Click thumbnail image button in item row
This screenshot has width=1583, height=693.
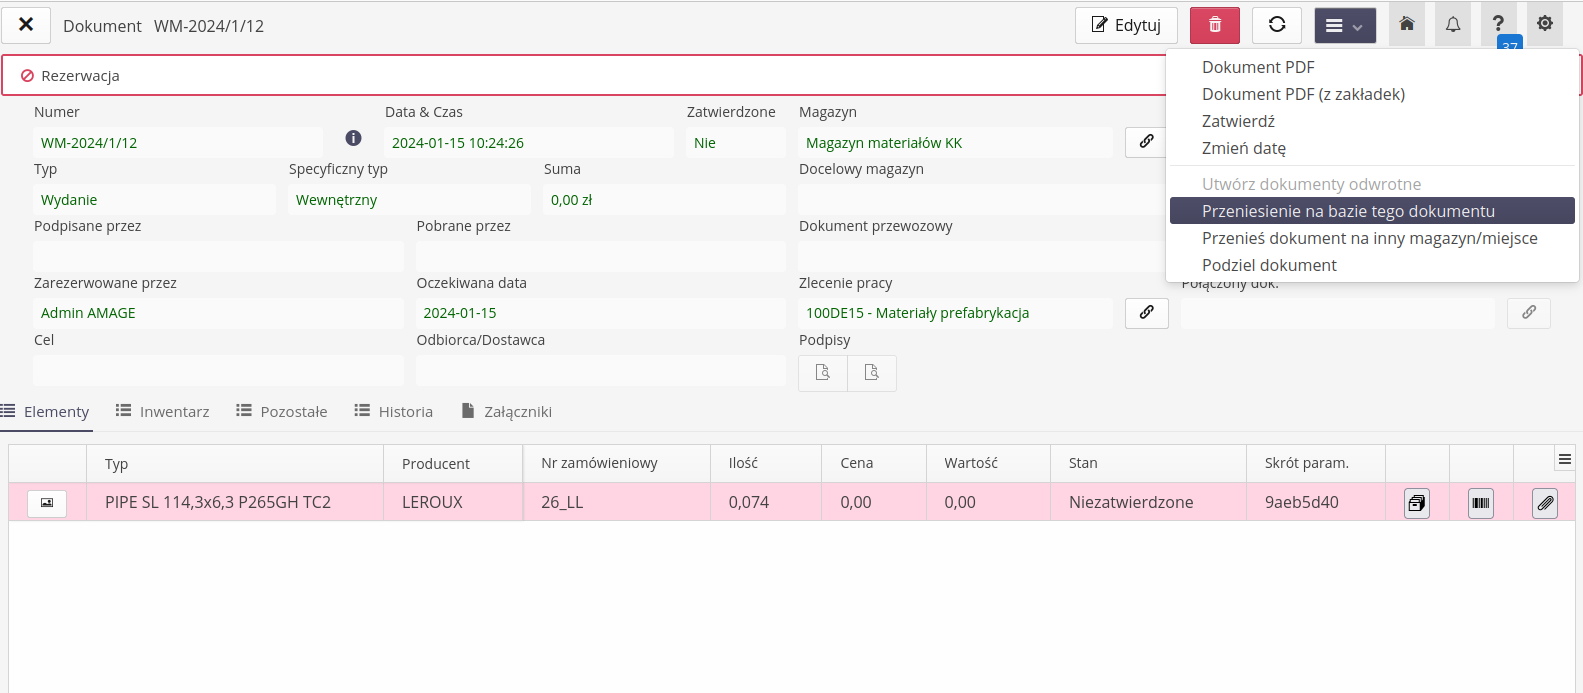[x=47, y=503]
